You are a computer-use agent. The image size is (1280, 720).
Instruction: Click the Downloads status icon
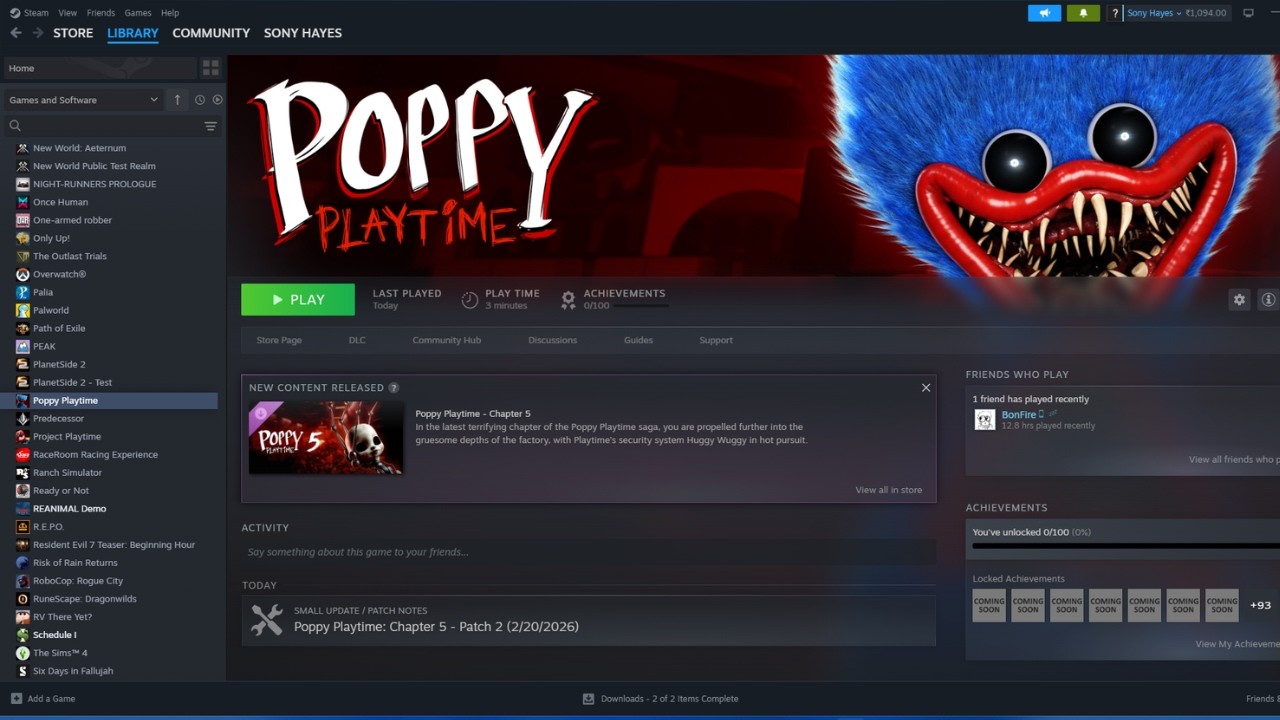click(589, 699)
